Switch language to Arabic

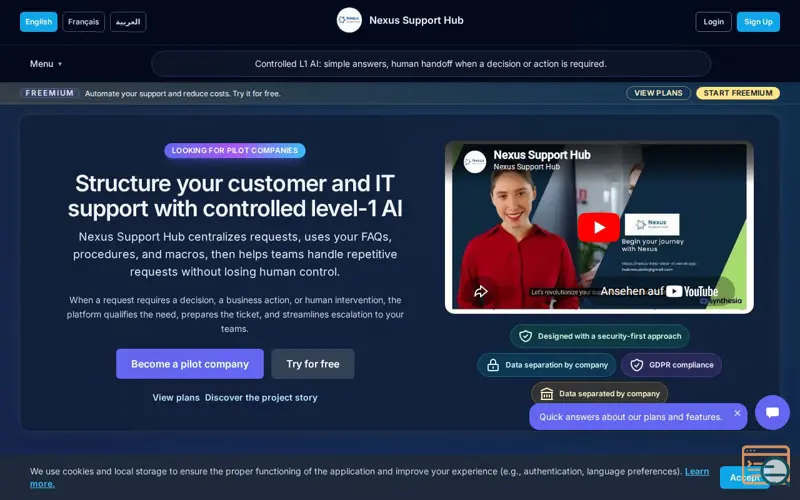click(x=128, y=22)
